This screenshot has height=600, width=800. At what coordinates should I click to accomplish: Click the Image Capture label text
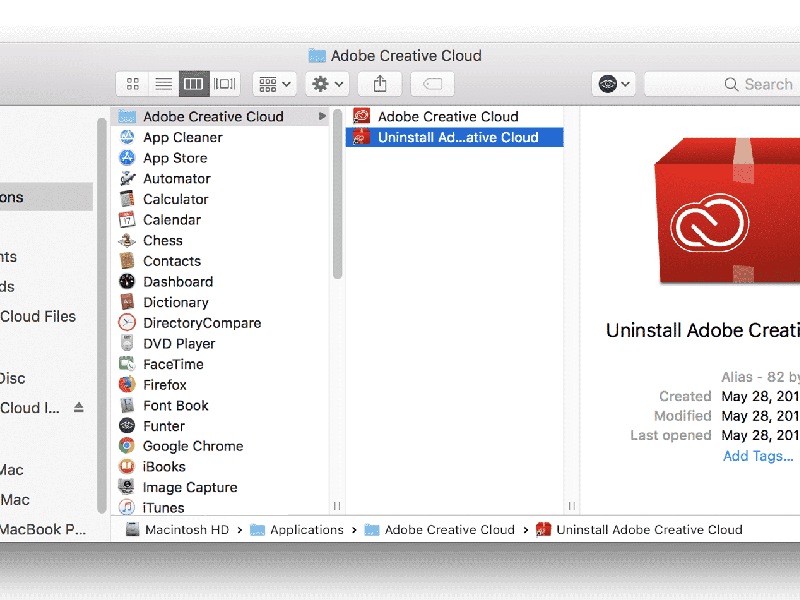coord(190,487)
